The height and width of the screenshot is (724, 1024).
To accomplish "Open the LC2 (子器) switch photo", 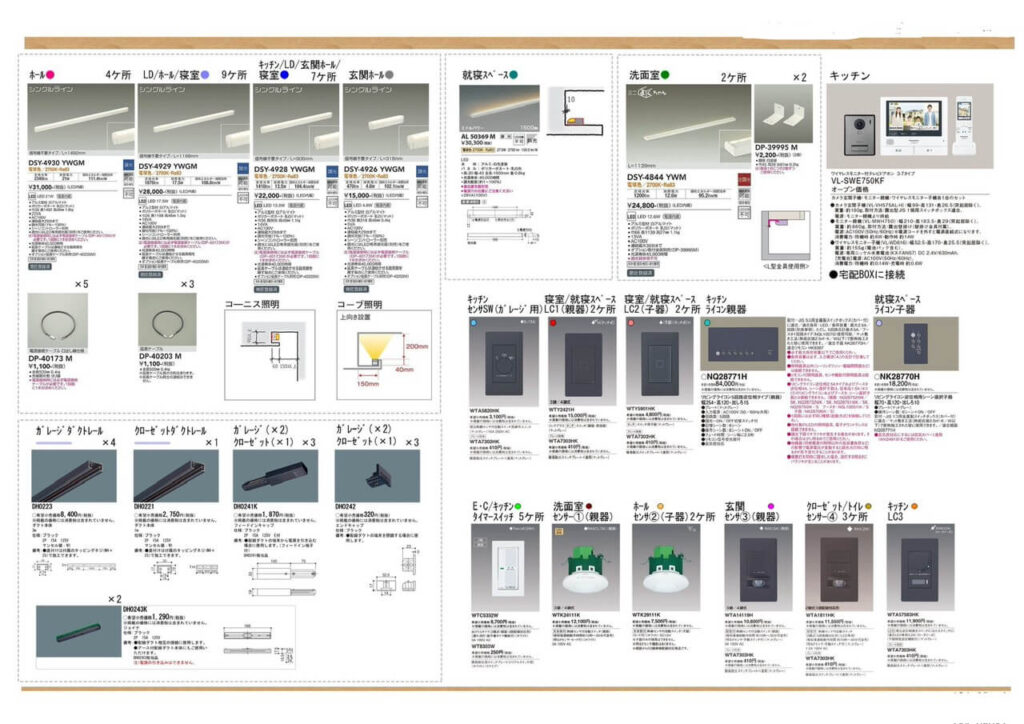I will [x=660, y=362].
